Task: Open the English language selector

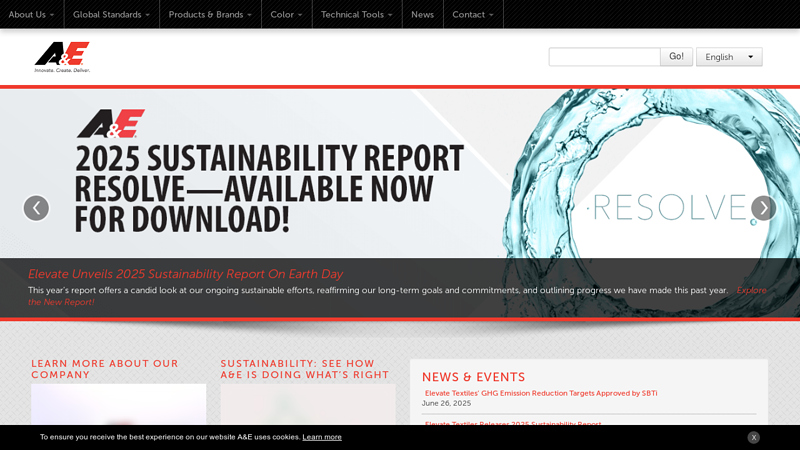Action: pos(729,57)
